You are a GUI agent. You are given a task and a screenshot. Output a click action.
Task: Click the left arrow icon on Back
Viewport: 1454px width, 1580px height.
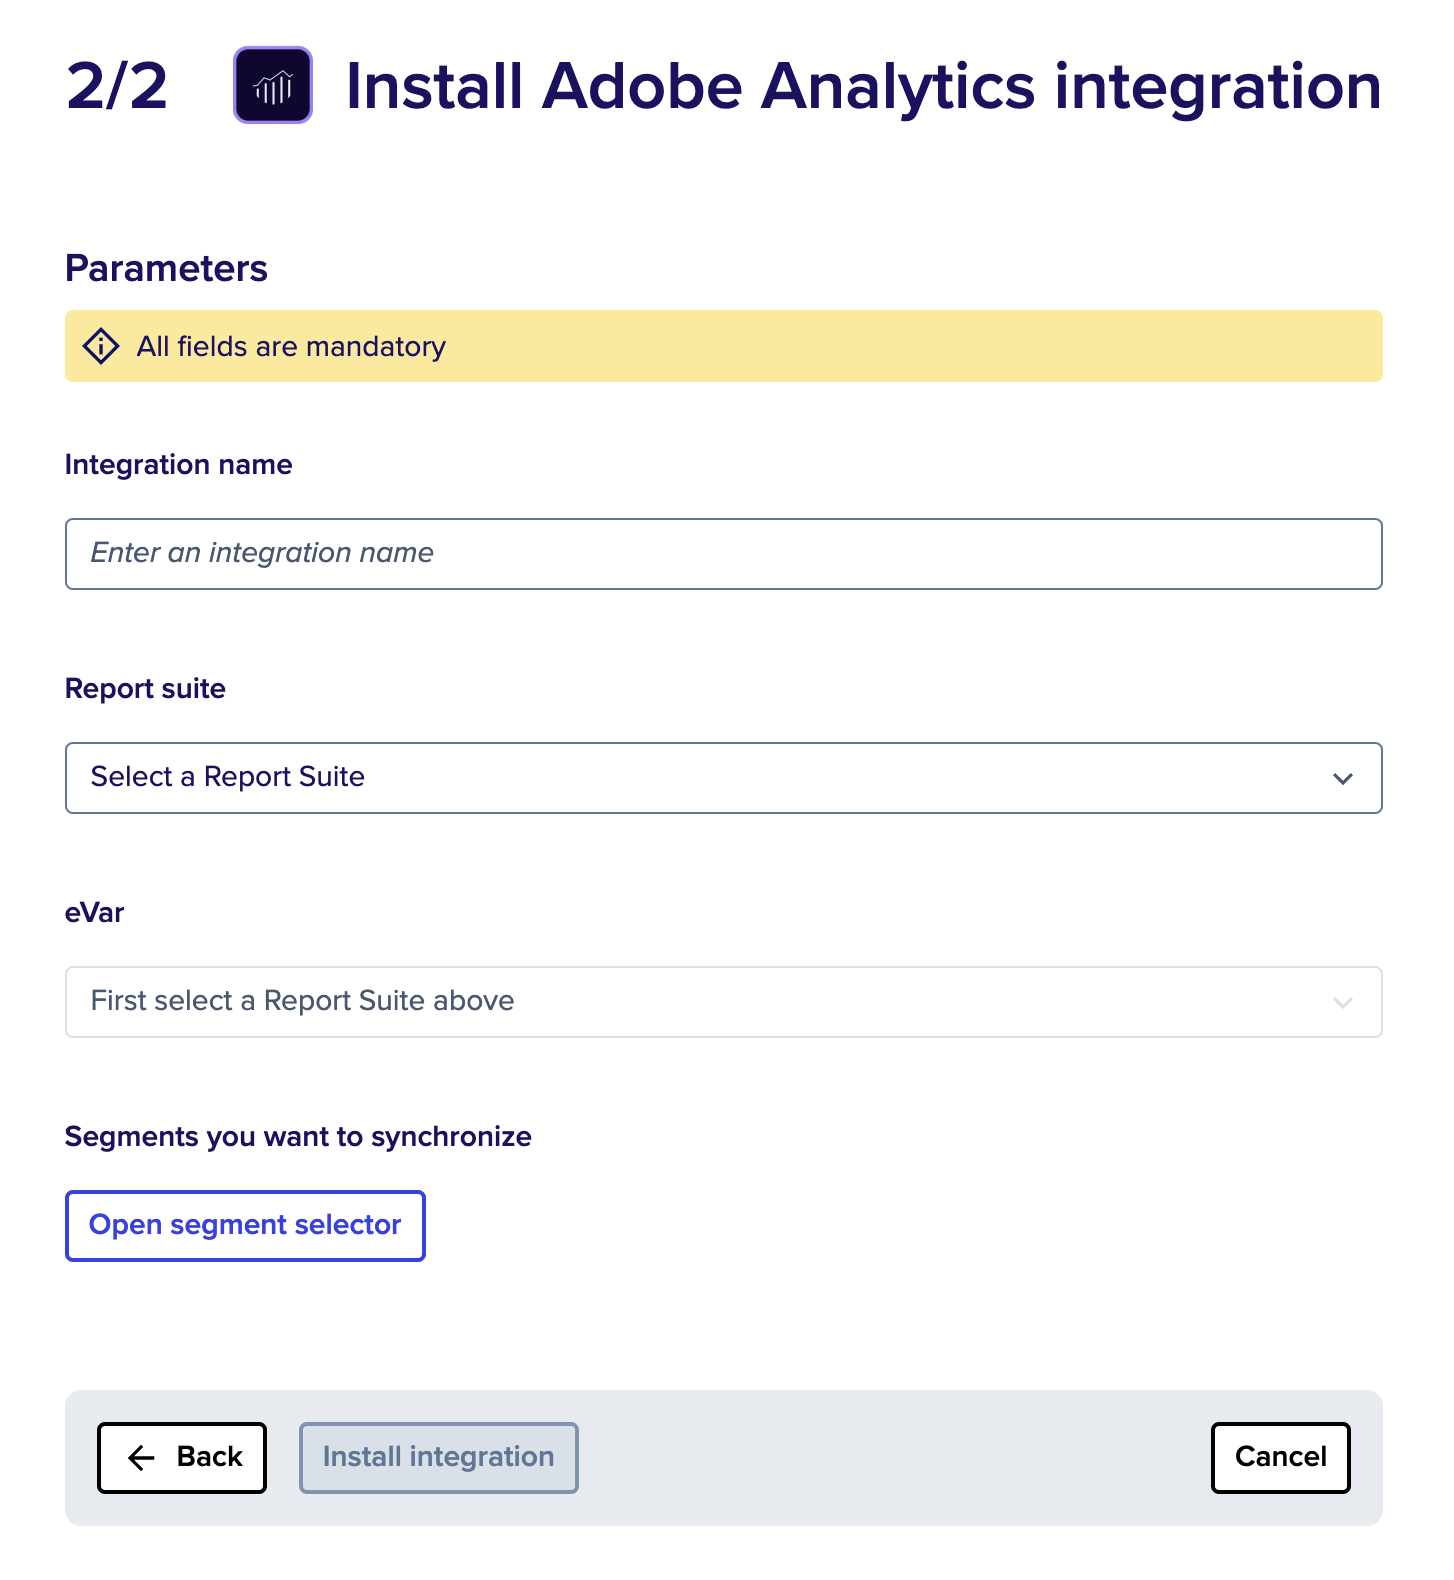142,1457
